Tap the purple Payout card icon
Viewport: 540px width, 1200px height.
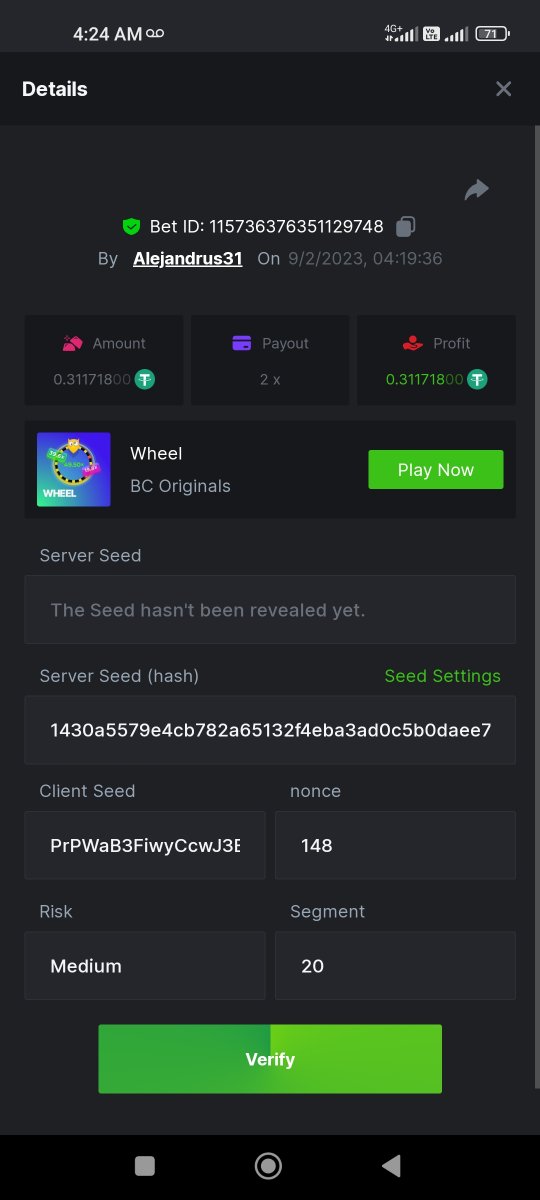[x=242, y=343]
